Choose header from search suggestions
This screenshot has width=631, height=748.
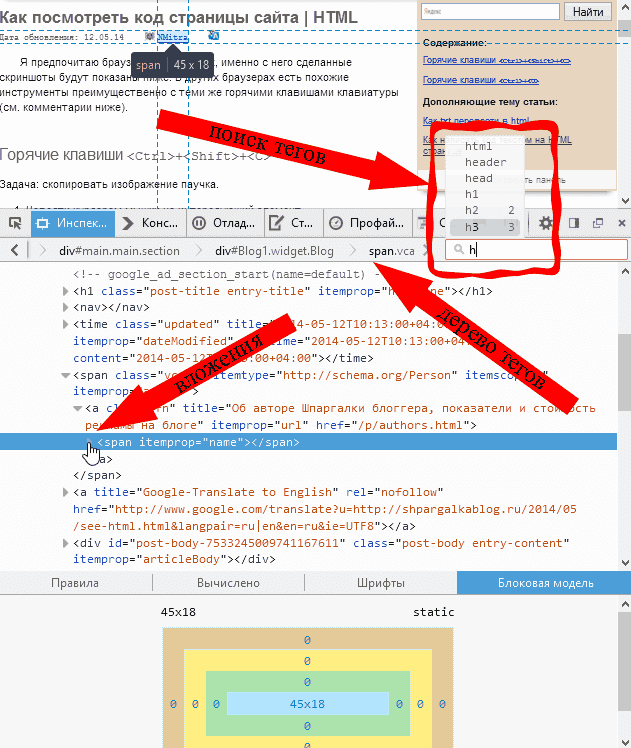[485, 162]
